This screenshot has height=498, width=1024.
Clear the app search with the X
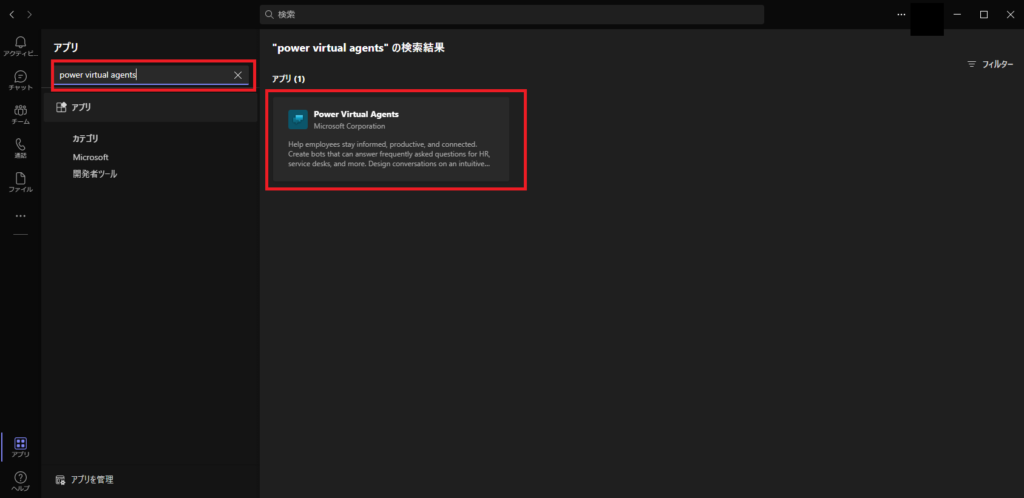pyautogui.click(x=238, y=75)
